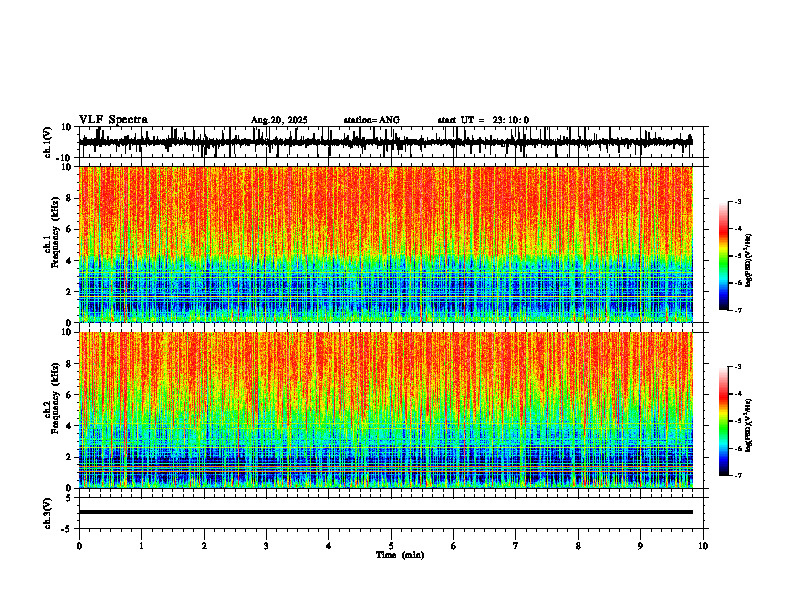This screenshot has width=792, height=612.
Task: Select the ch.1 color bar log(PSD) title
Action: tap(749, 260)
